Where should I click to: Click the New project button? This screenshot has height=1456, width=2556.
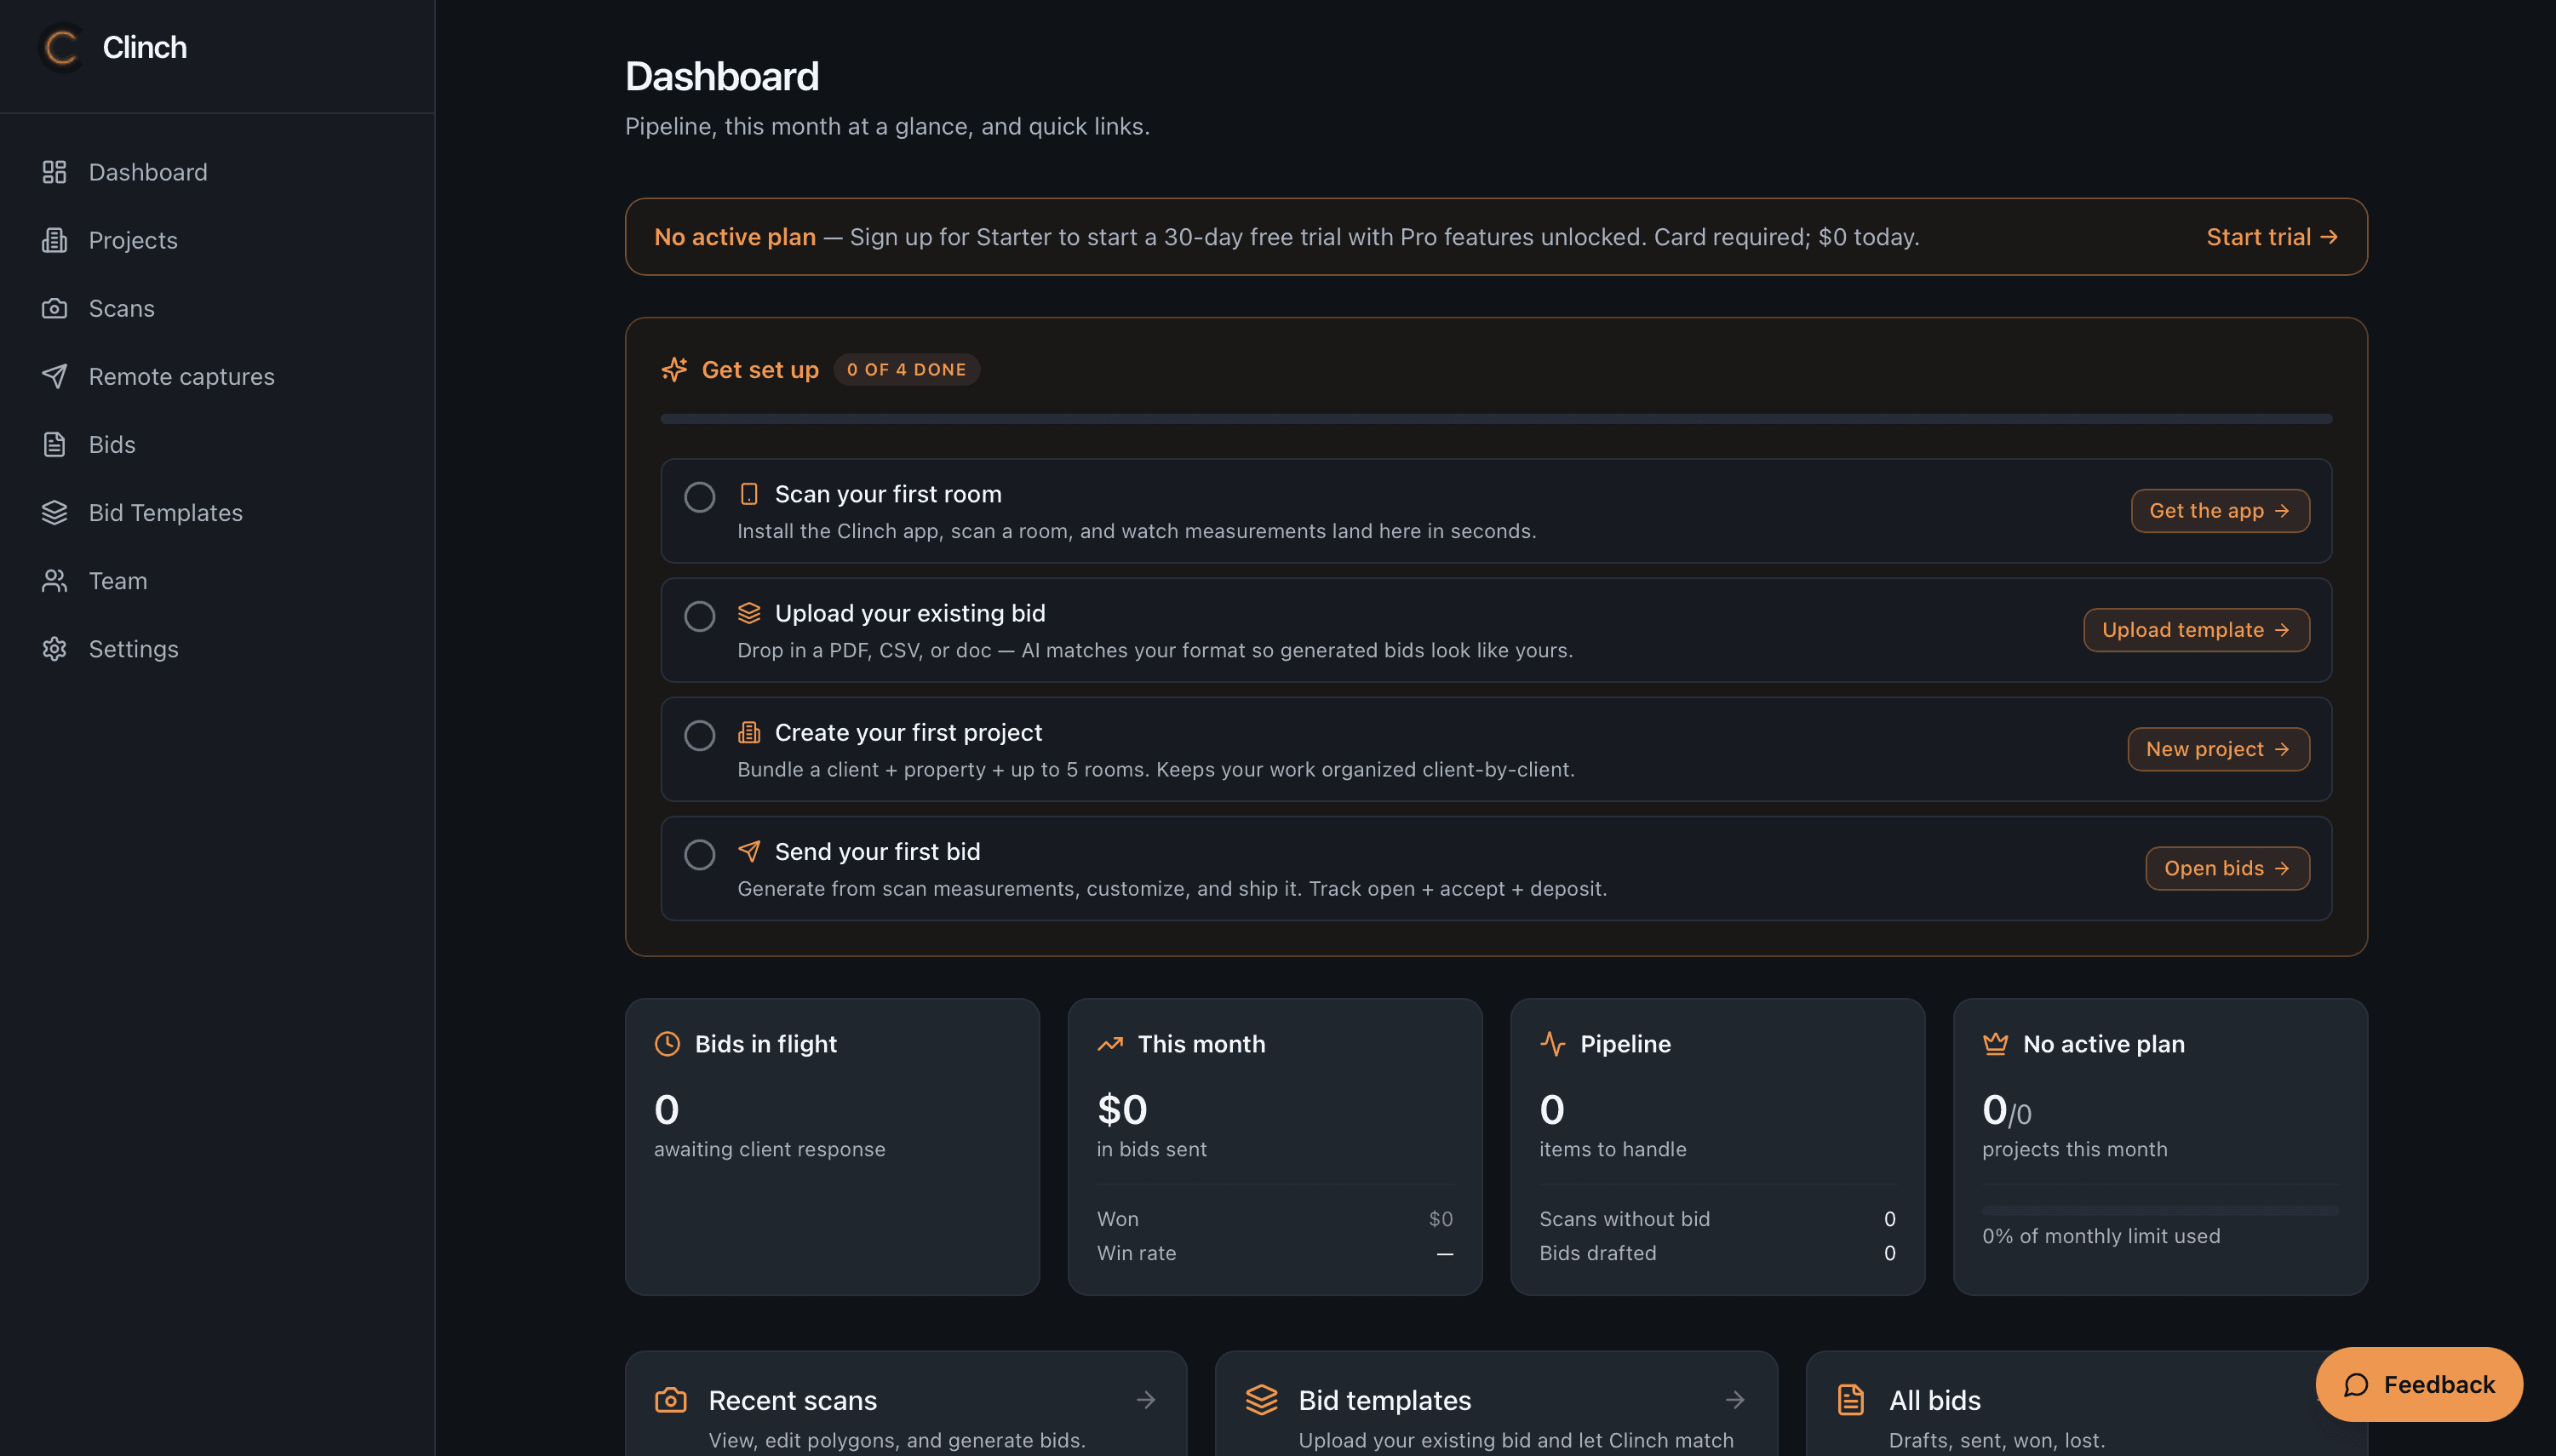2218,749
